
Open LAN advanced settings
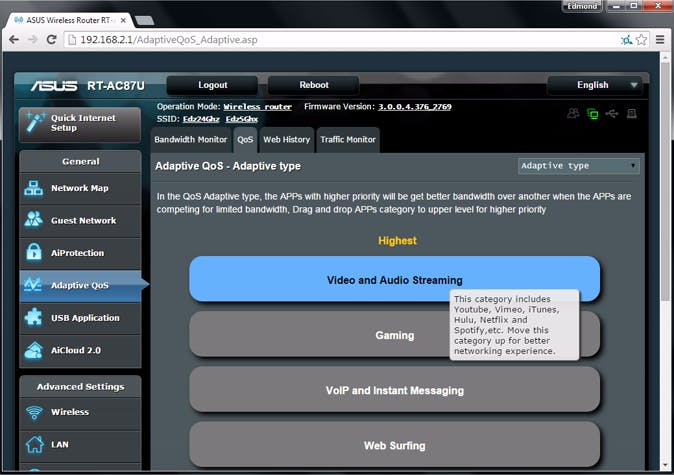[80, 444]
